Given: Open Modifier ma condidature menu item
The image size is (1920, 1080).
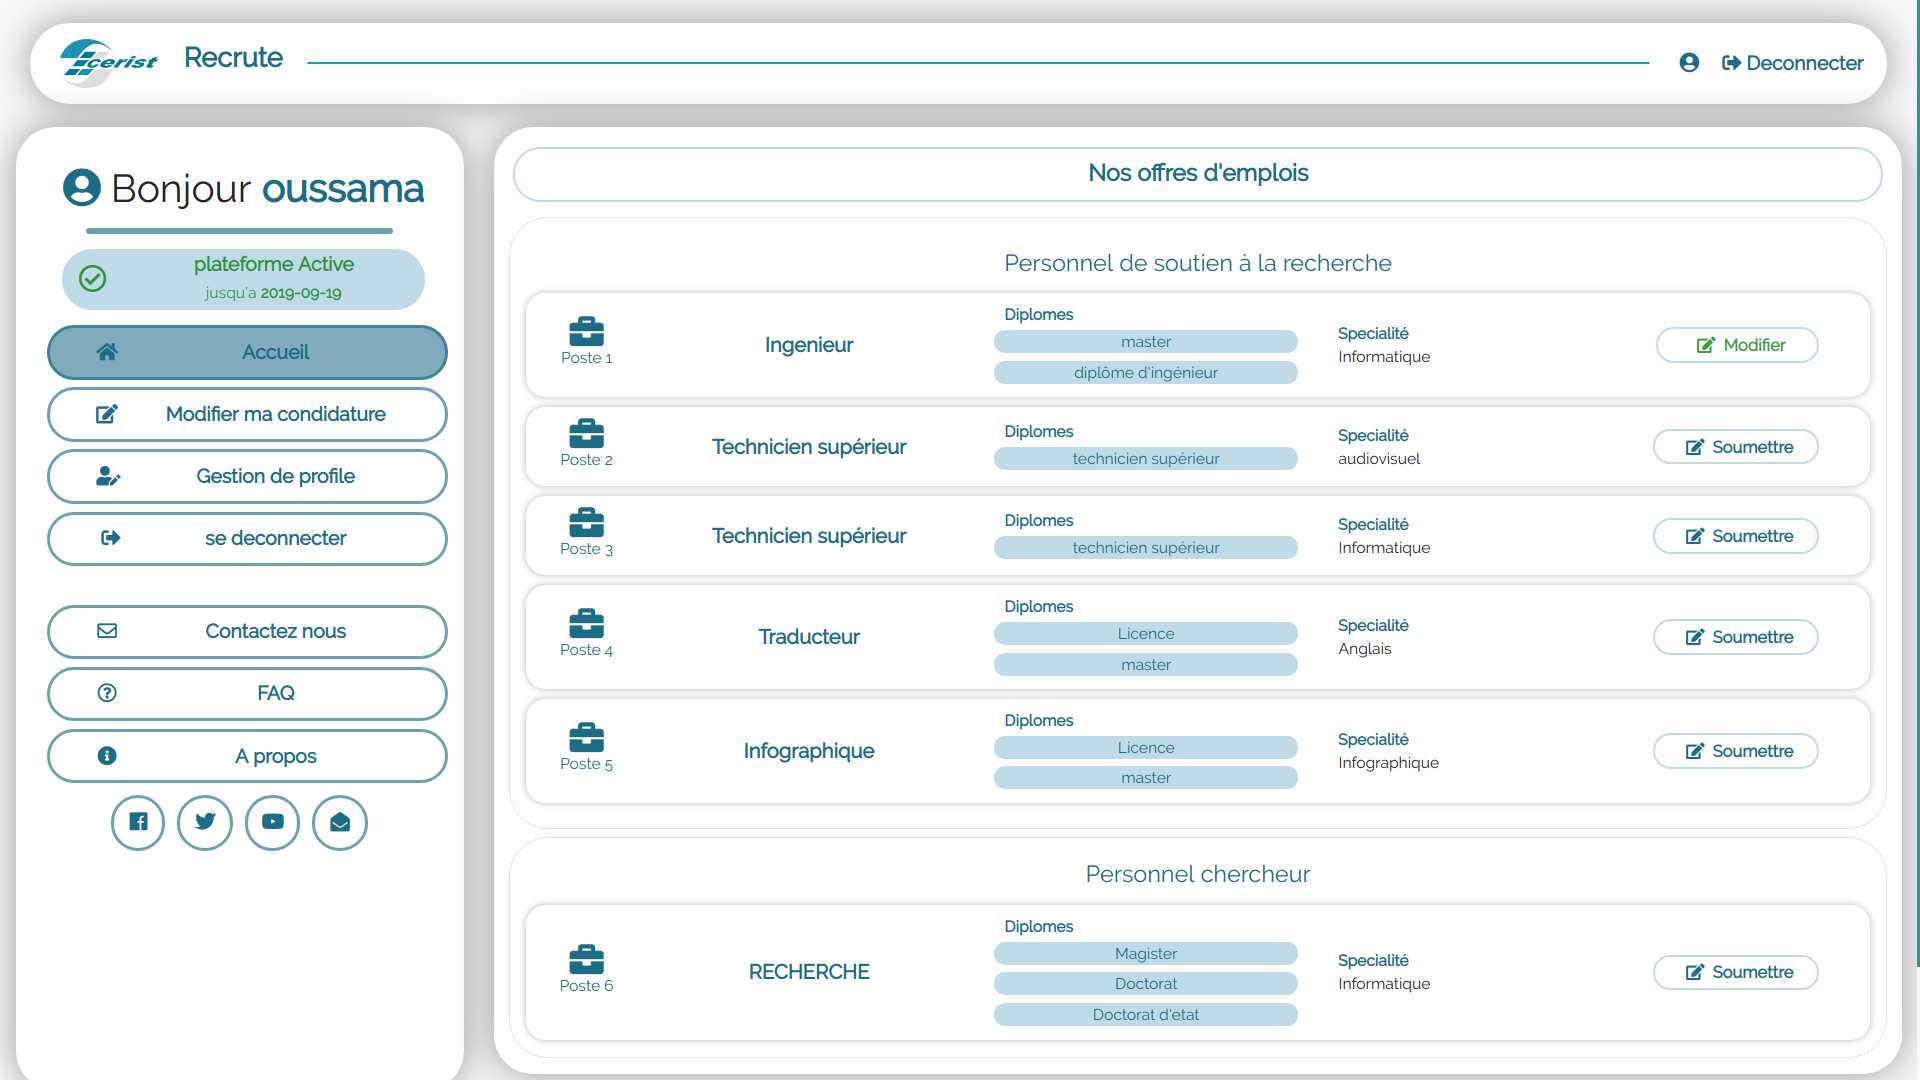Looking at the screenshot, I should tap(247, 414).
